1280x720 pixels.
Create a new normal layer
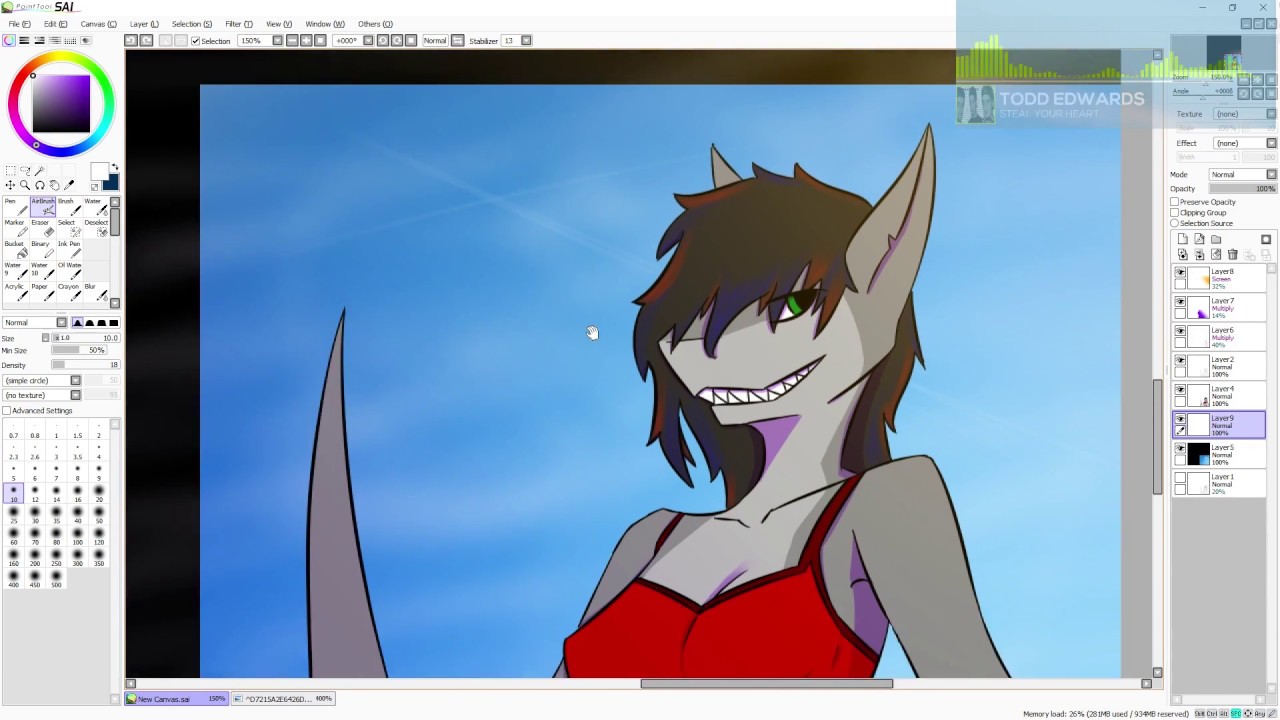click(1183, 239)
